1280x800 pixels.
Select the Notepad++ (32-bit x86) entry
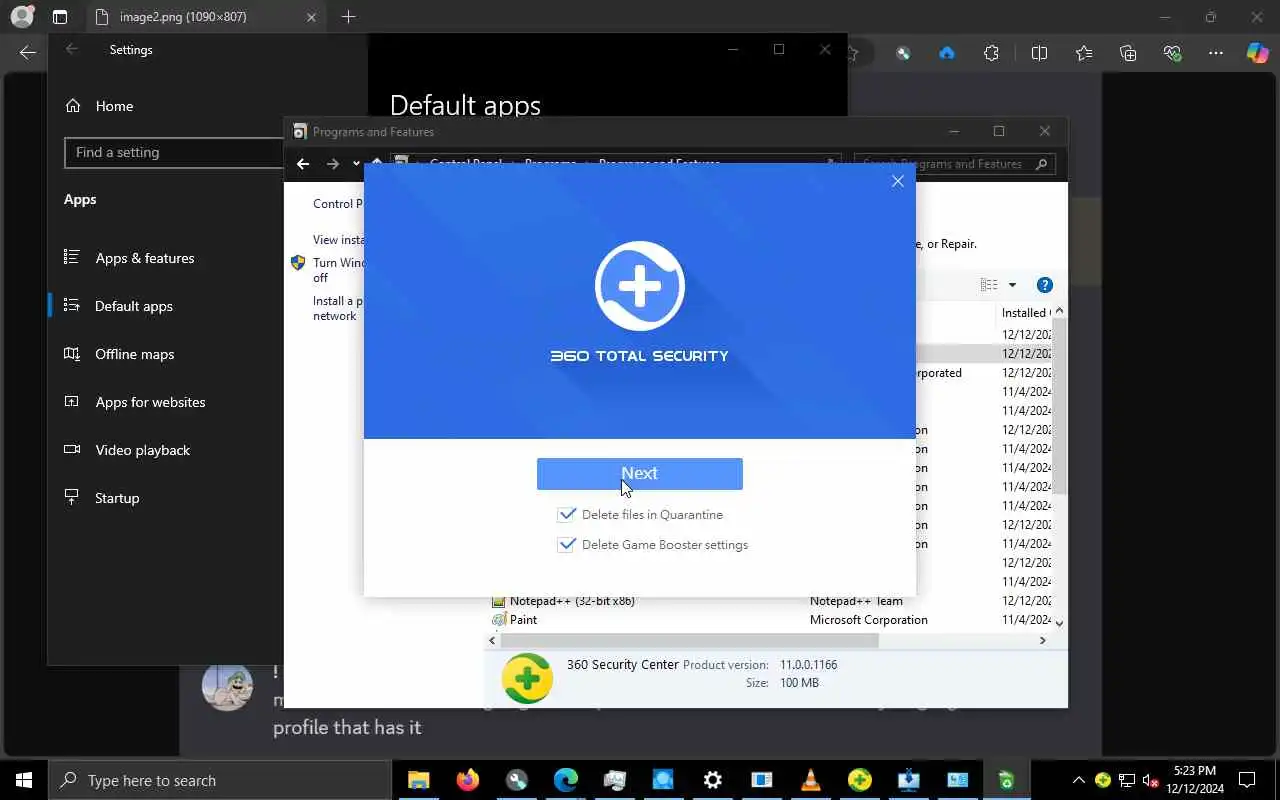click(765, 601)
